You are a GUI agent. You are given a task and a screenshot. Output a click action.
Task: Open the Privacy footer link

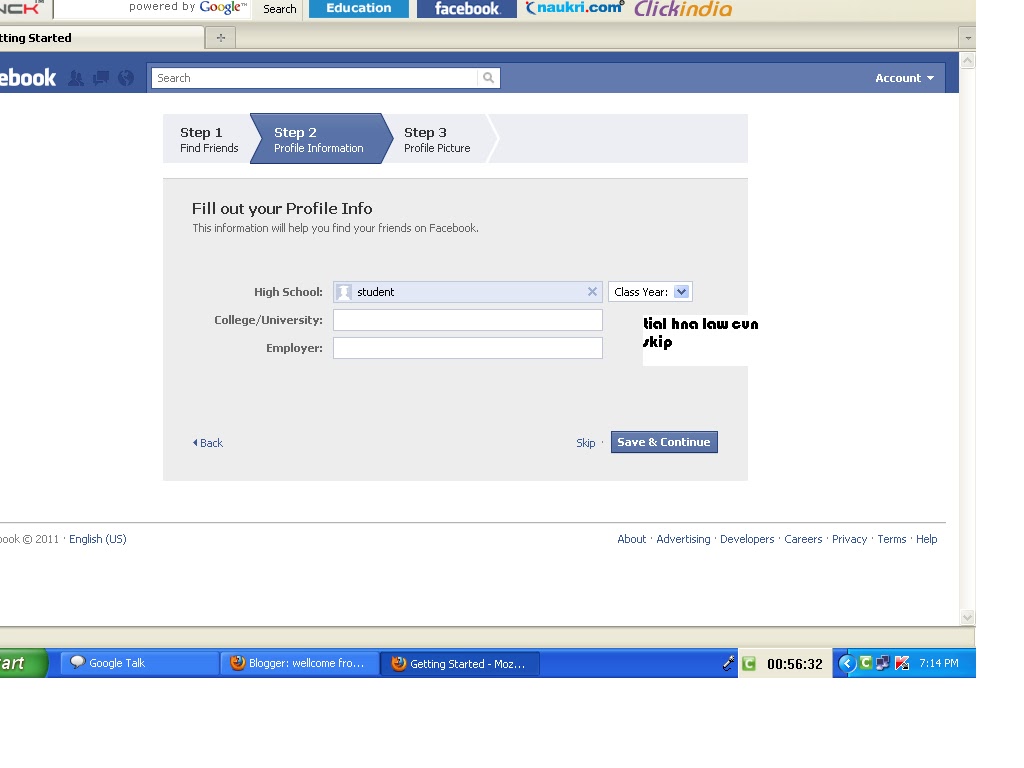pos(850,539)
